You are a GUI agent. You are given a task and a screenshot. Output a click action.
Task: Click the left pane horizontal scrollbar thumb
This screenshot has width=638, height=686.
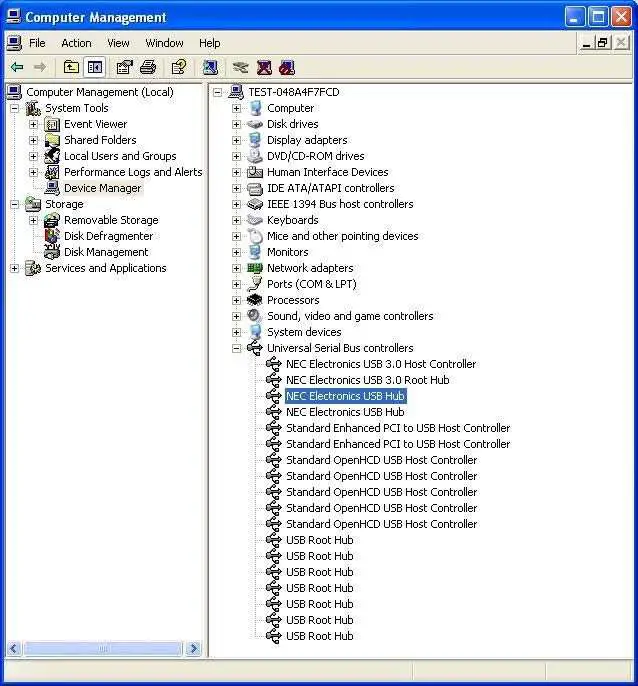(102, 648)
